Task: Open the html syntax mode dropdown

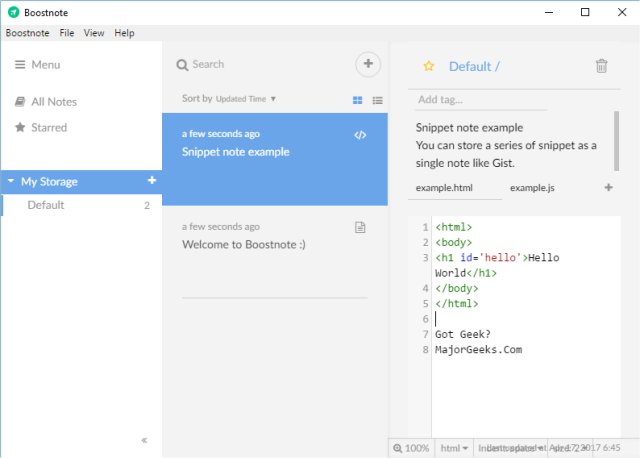Action: coord(455,448)
